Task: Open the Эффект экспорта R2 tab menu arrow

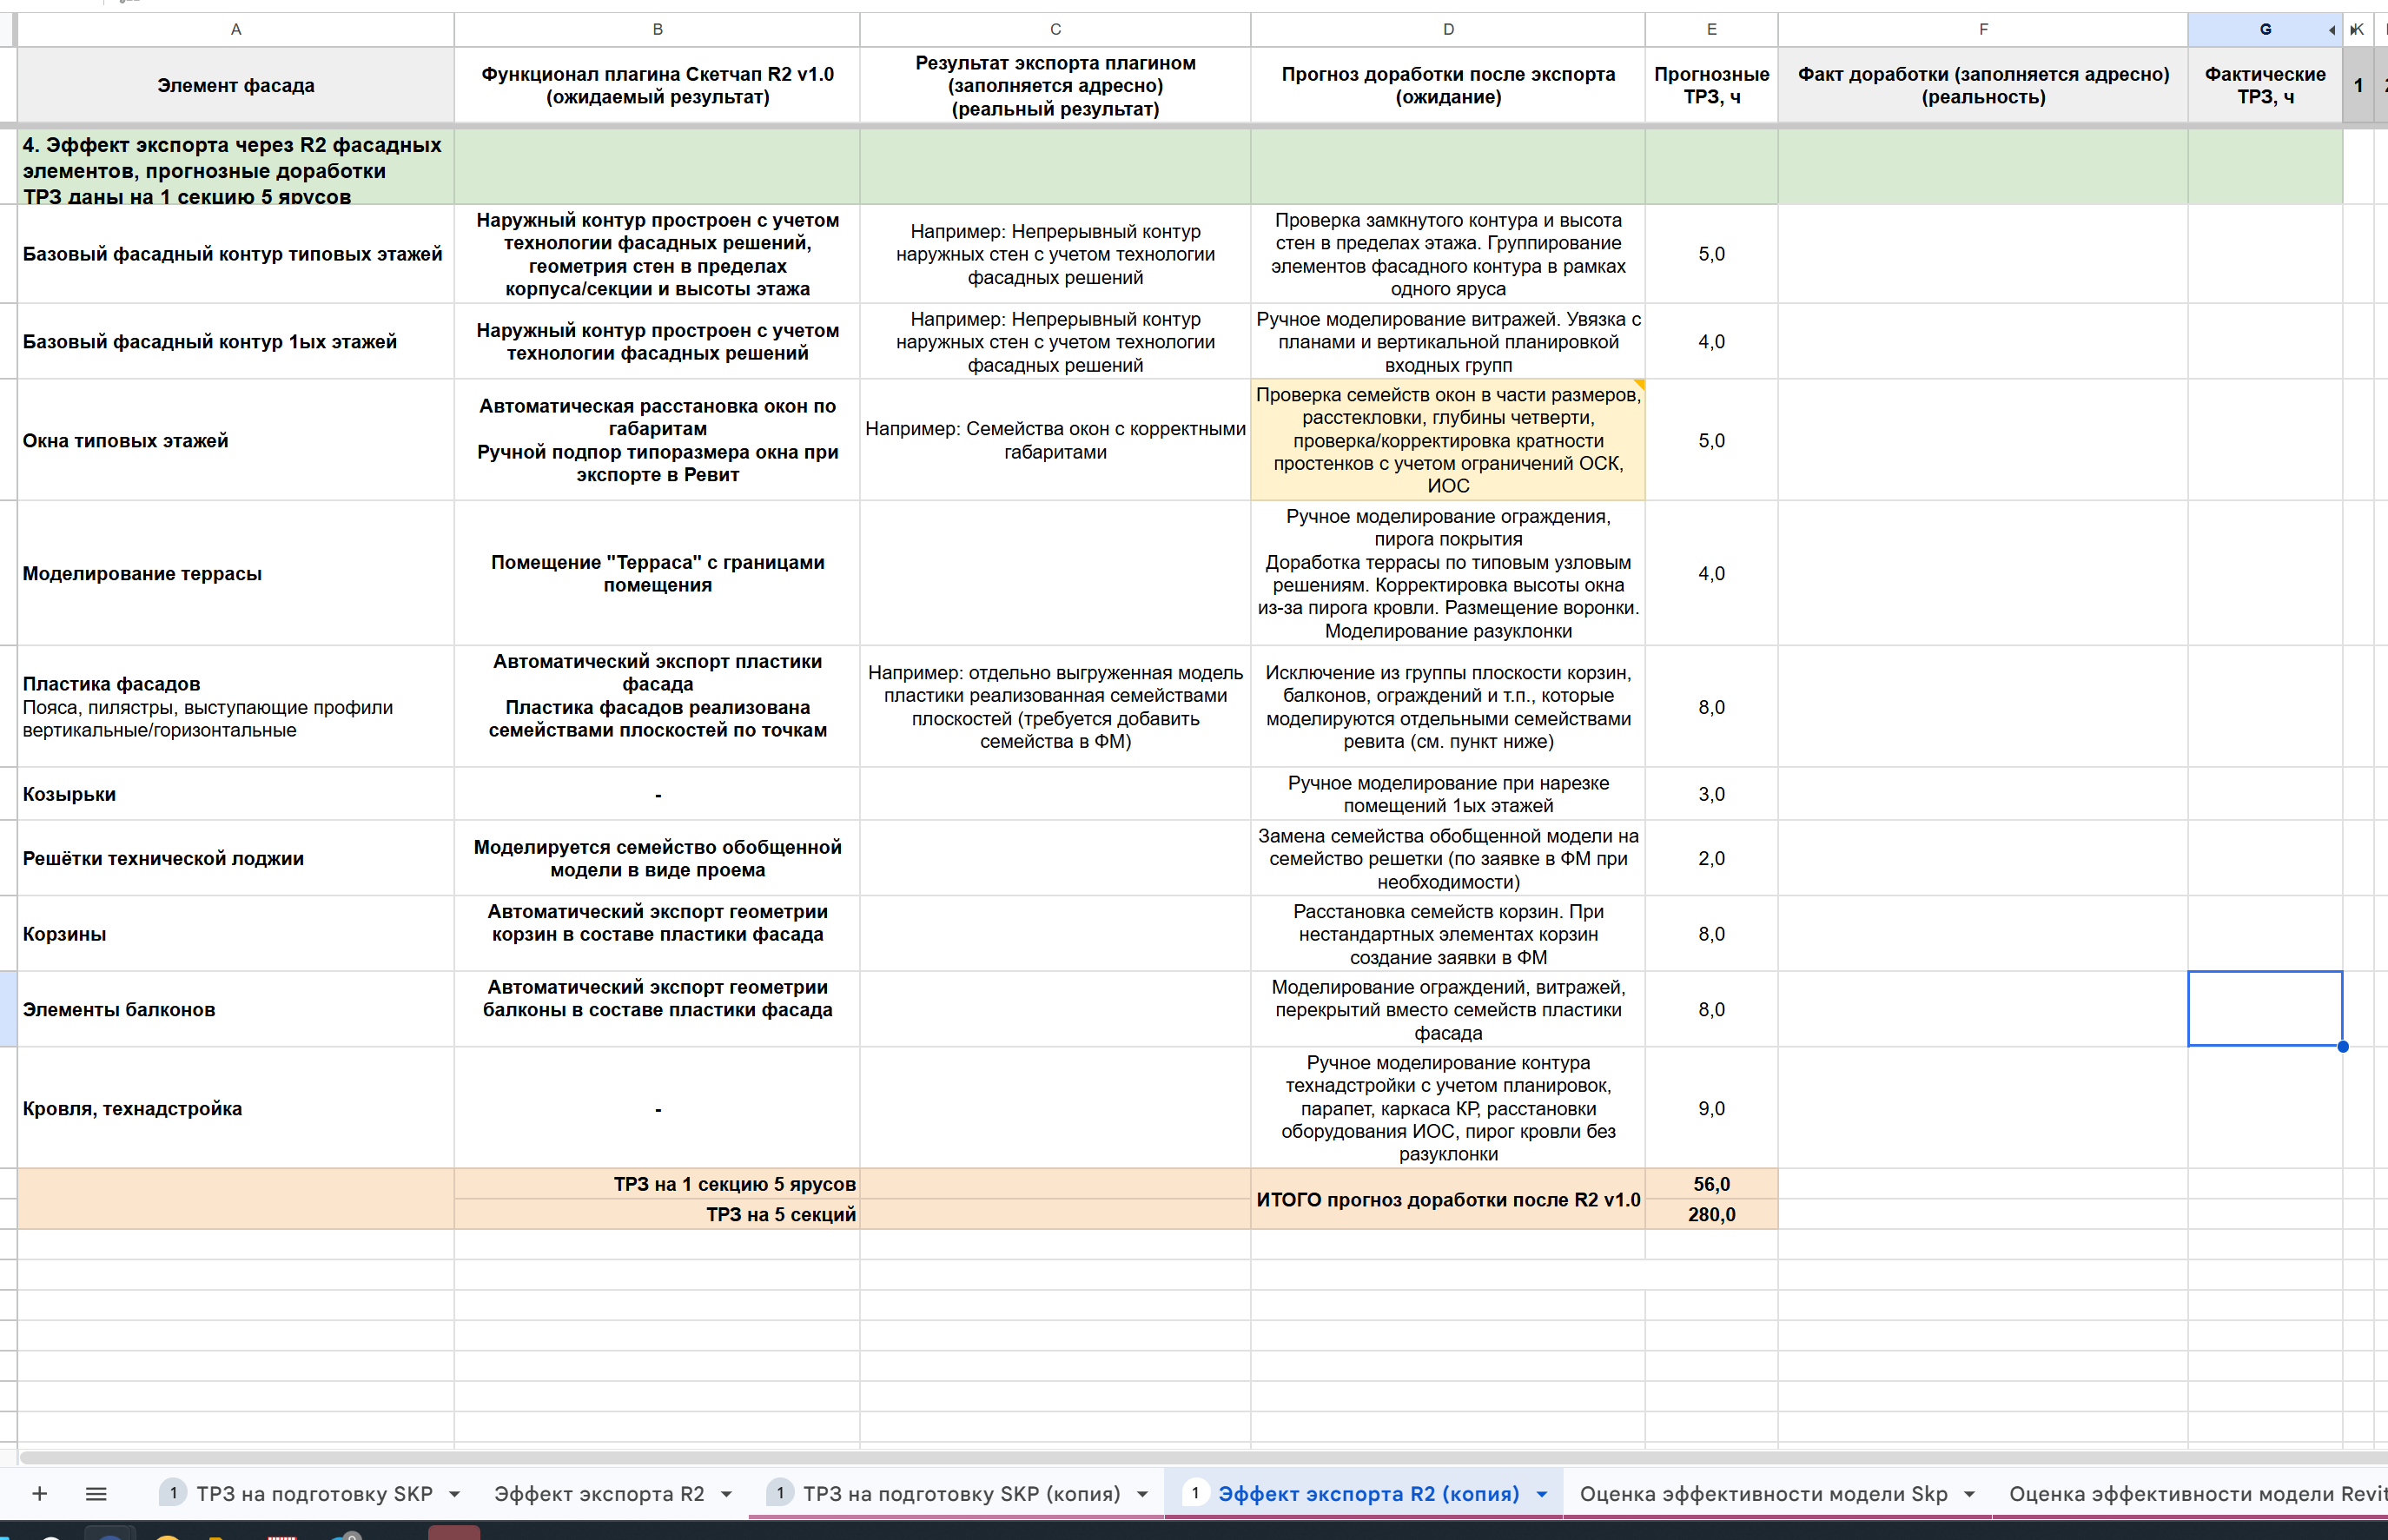Action: [x=727, y=1494]
